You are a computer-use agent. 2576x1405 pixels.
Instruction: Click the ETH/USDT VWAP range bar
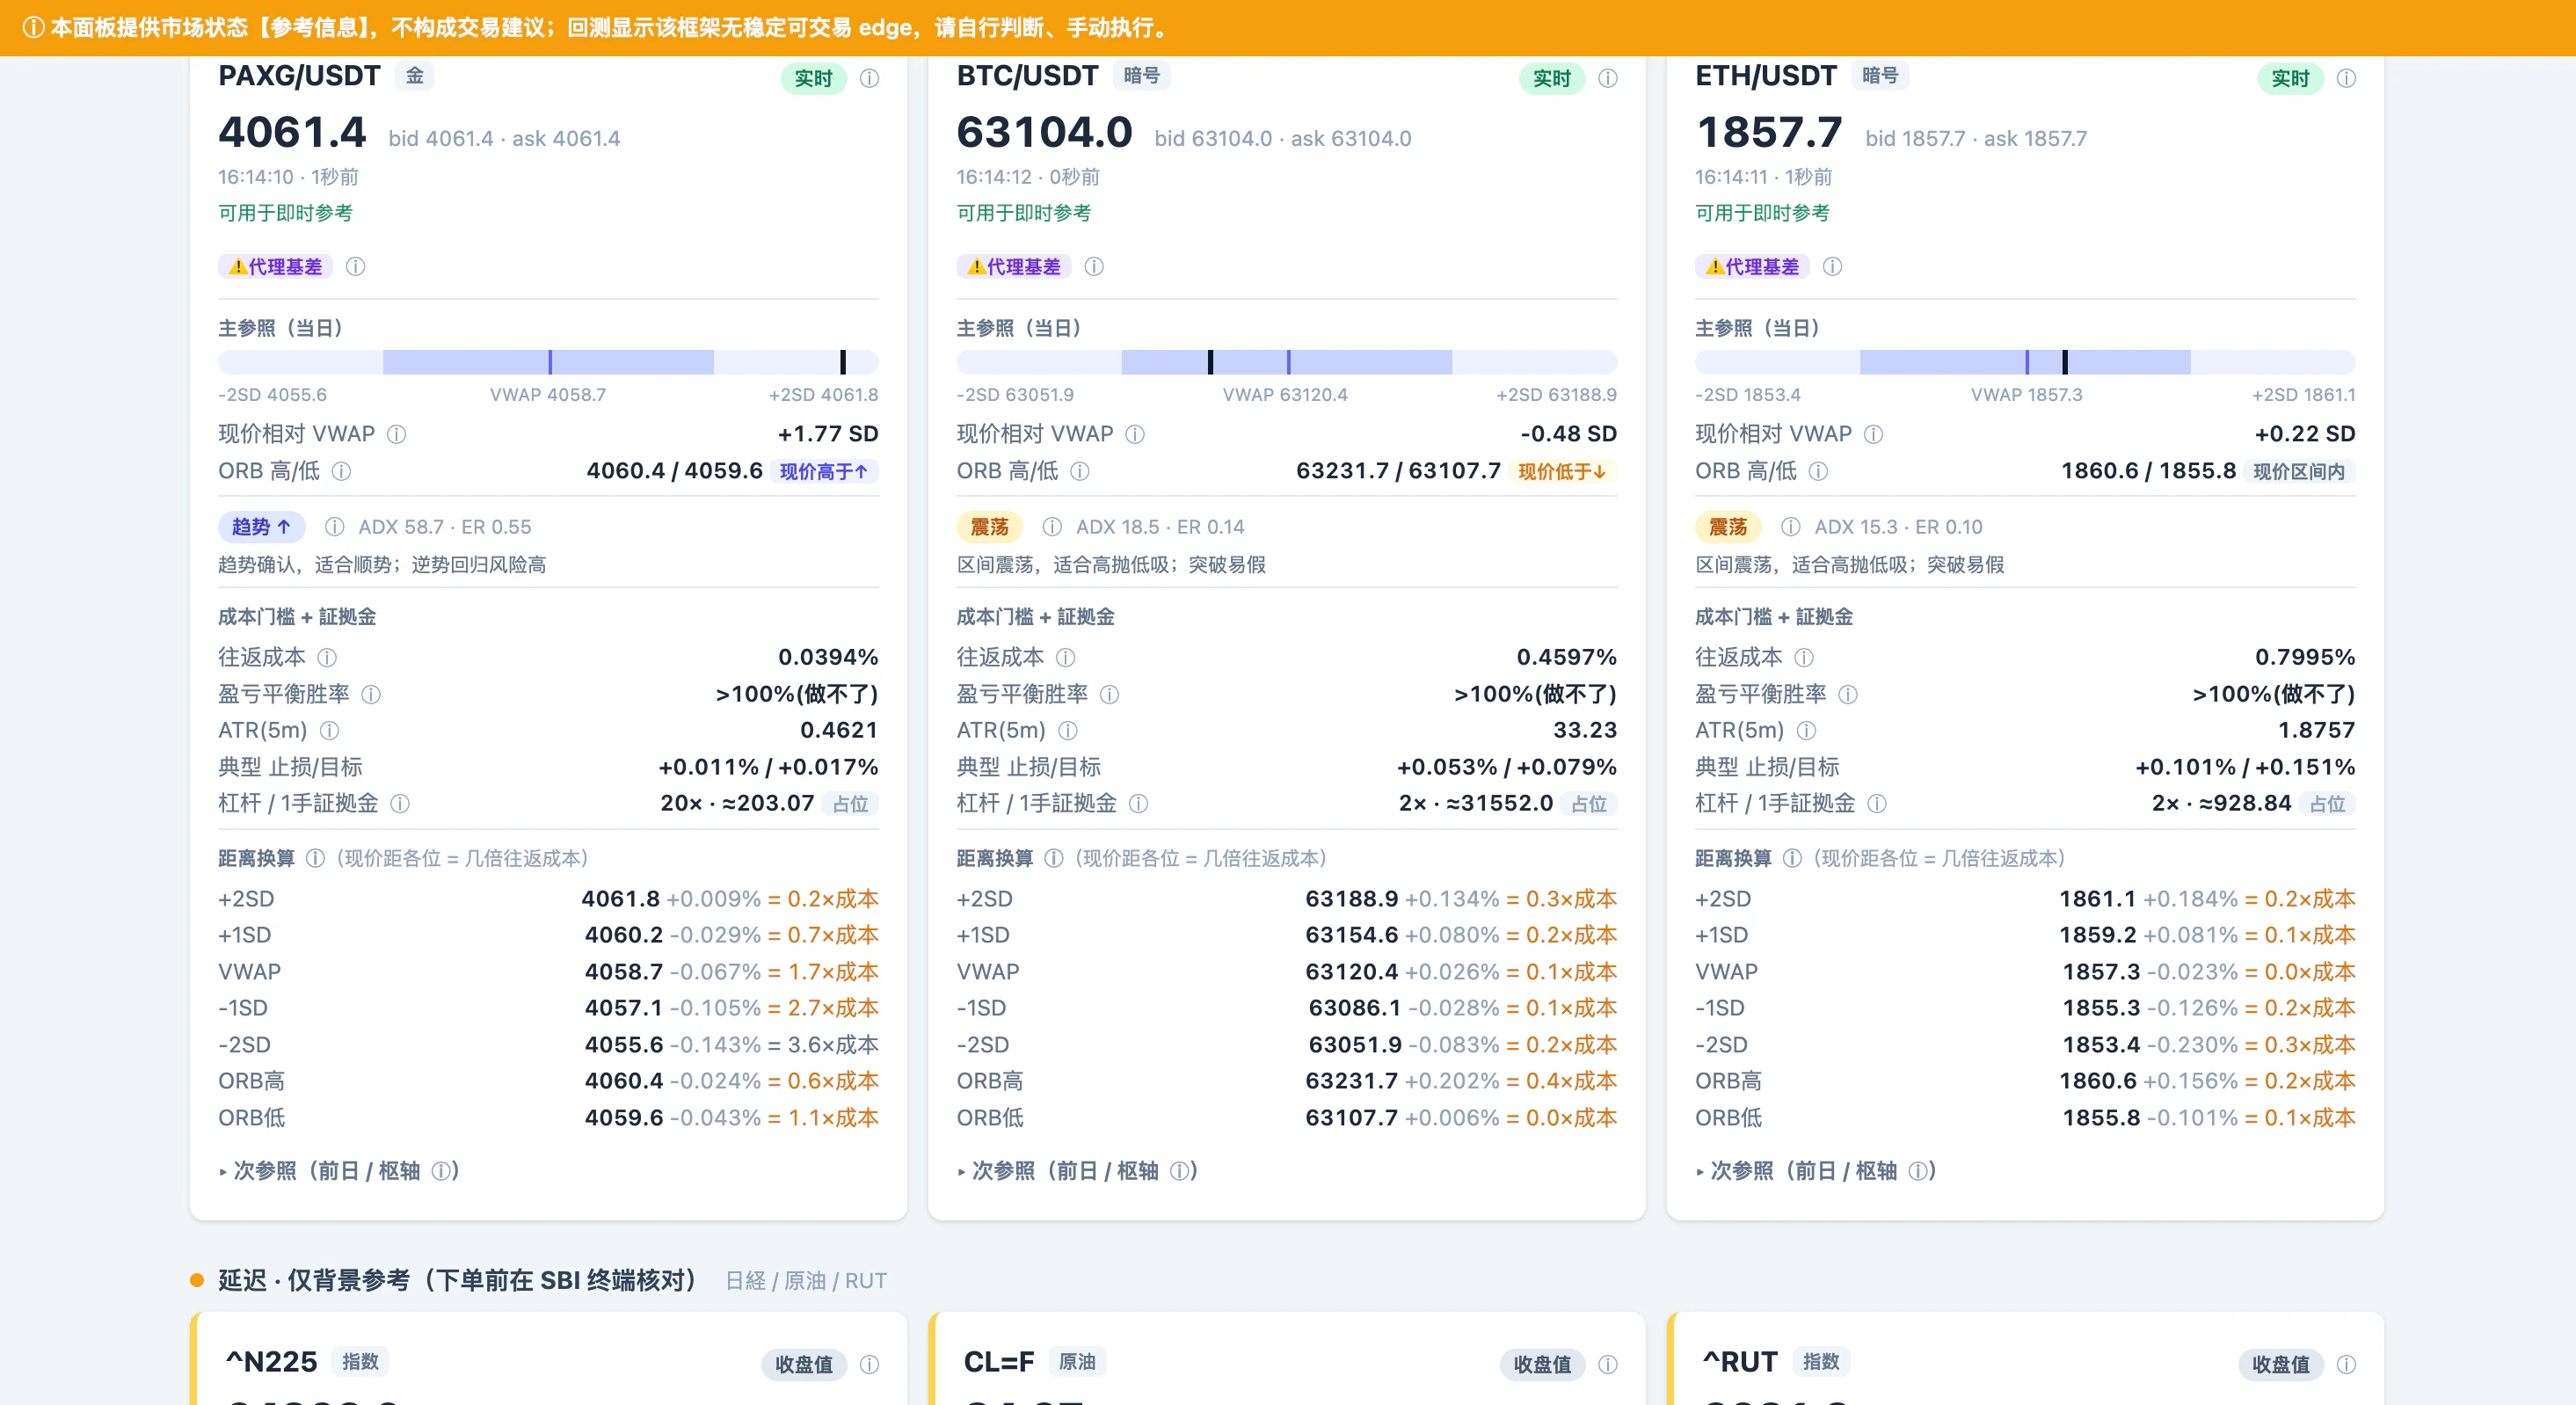pyautogui.click(x=2025, y=362)
